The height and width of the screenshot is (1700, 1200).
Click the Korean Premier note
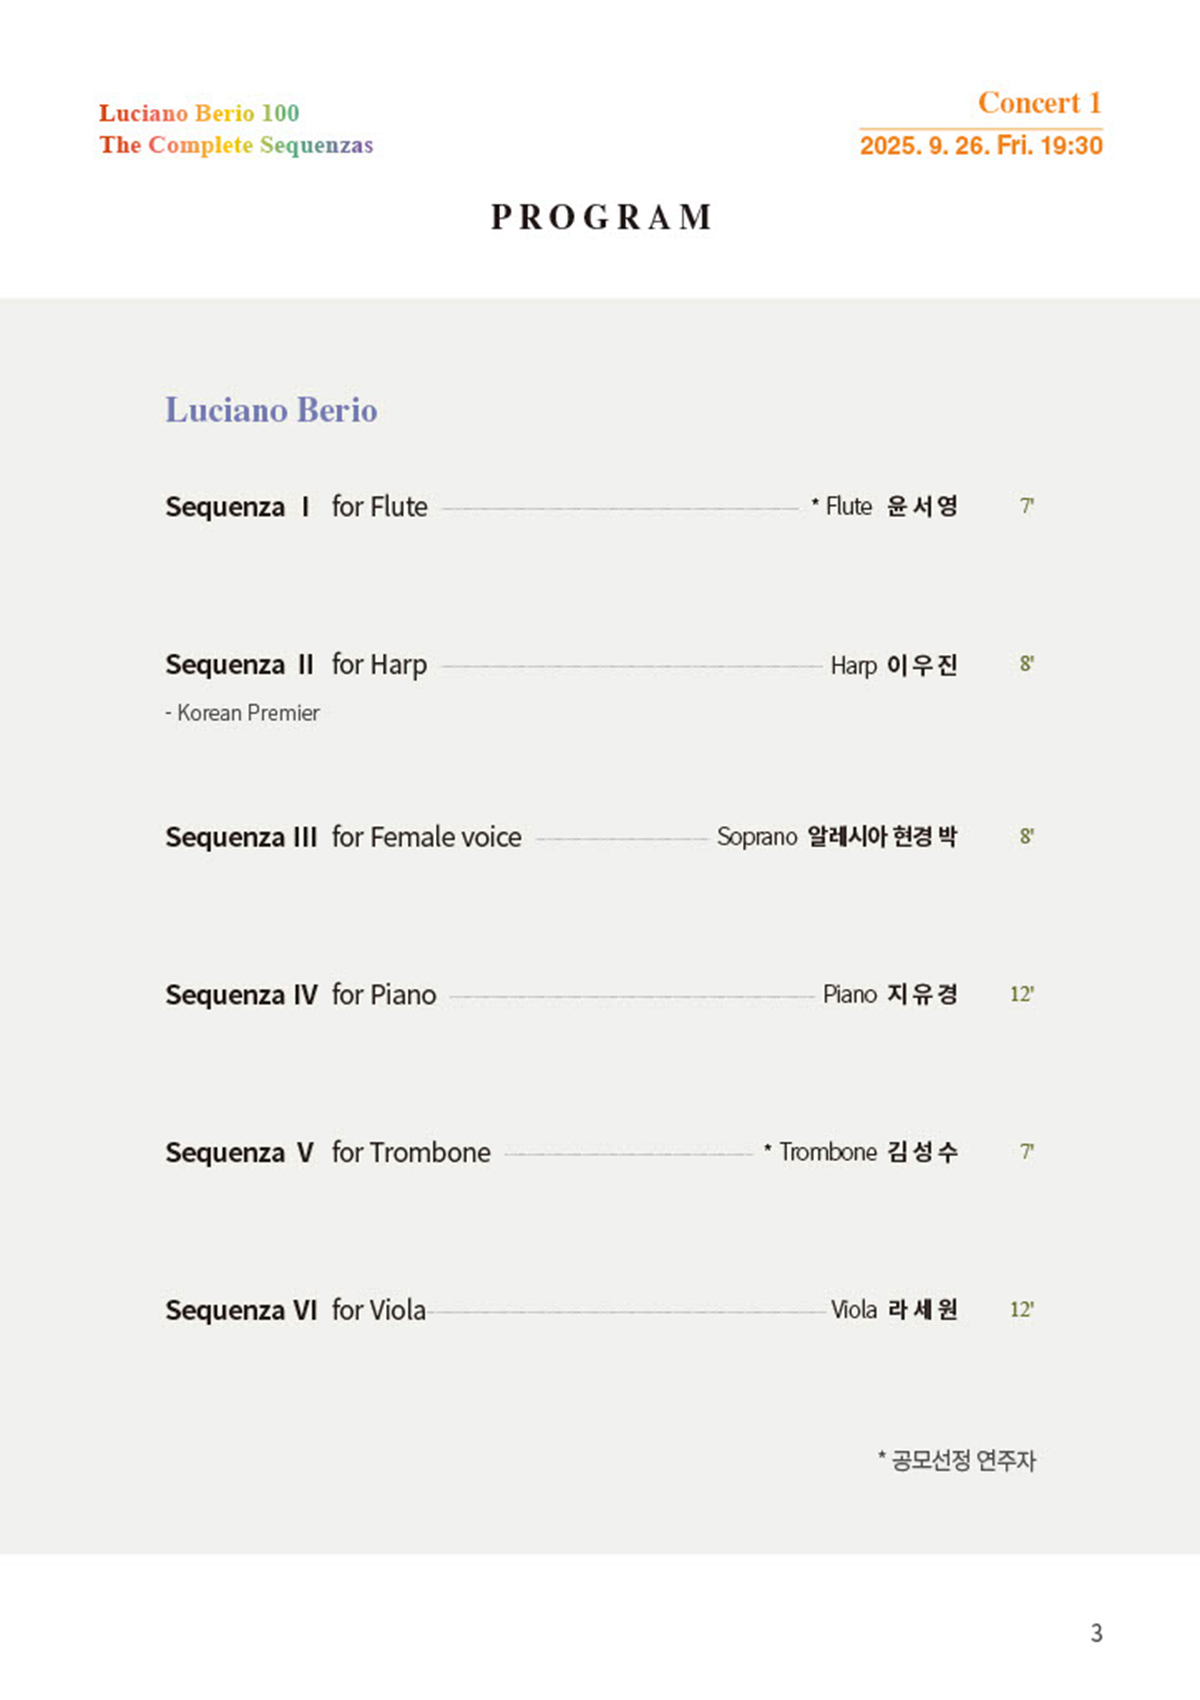point(243,713)
